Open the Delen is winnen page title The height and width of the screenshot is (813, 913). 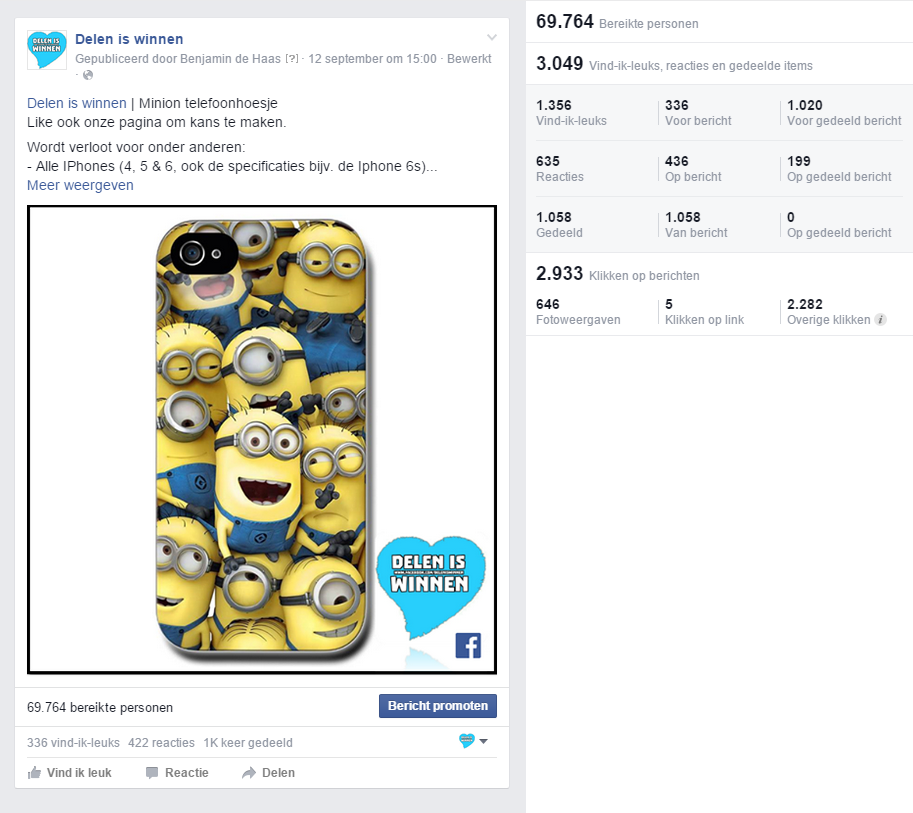[129, 39]
